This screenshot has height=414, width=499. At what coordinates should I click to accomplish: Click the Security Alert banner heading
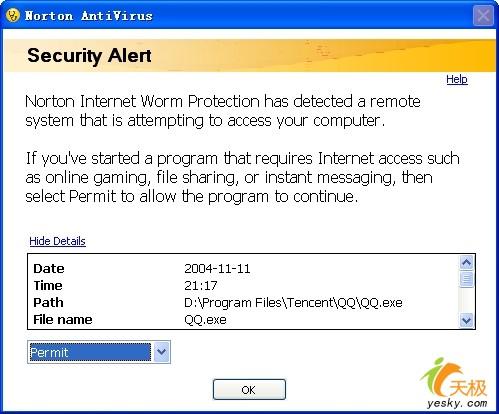tap(89, 55)
